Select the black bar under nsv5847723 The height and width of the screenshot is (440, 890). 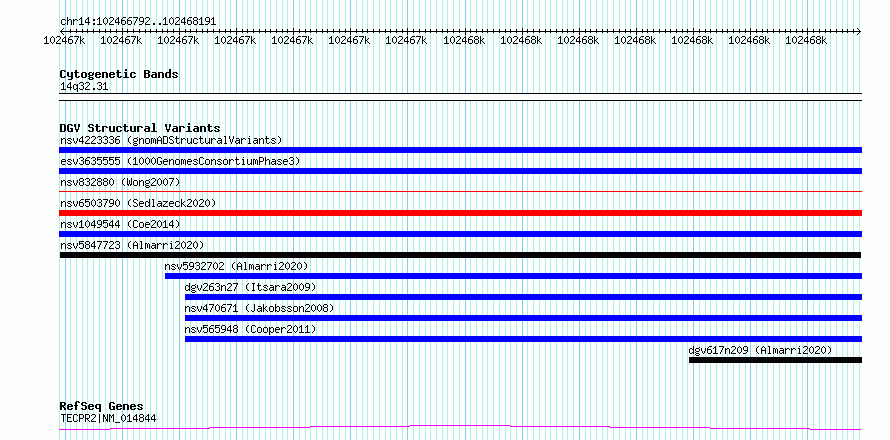coord(460,255)
